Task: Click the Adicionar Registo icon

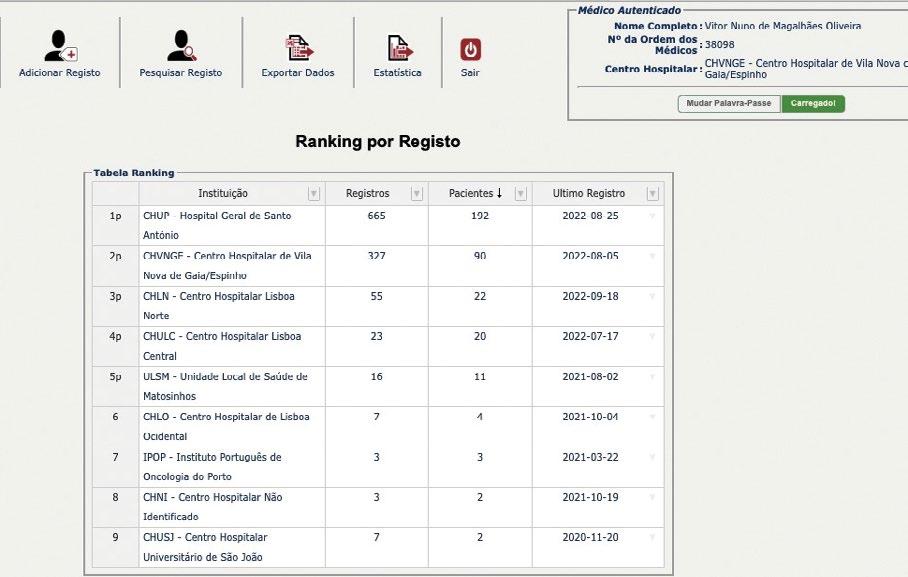Action: (61, 46)
